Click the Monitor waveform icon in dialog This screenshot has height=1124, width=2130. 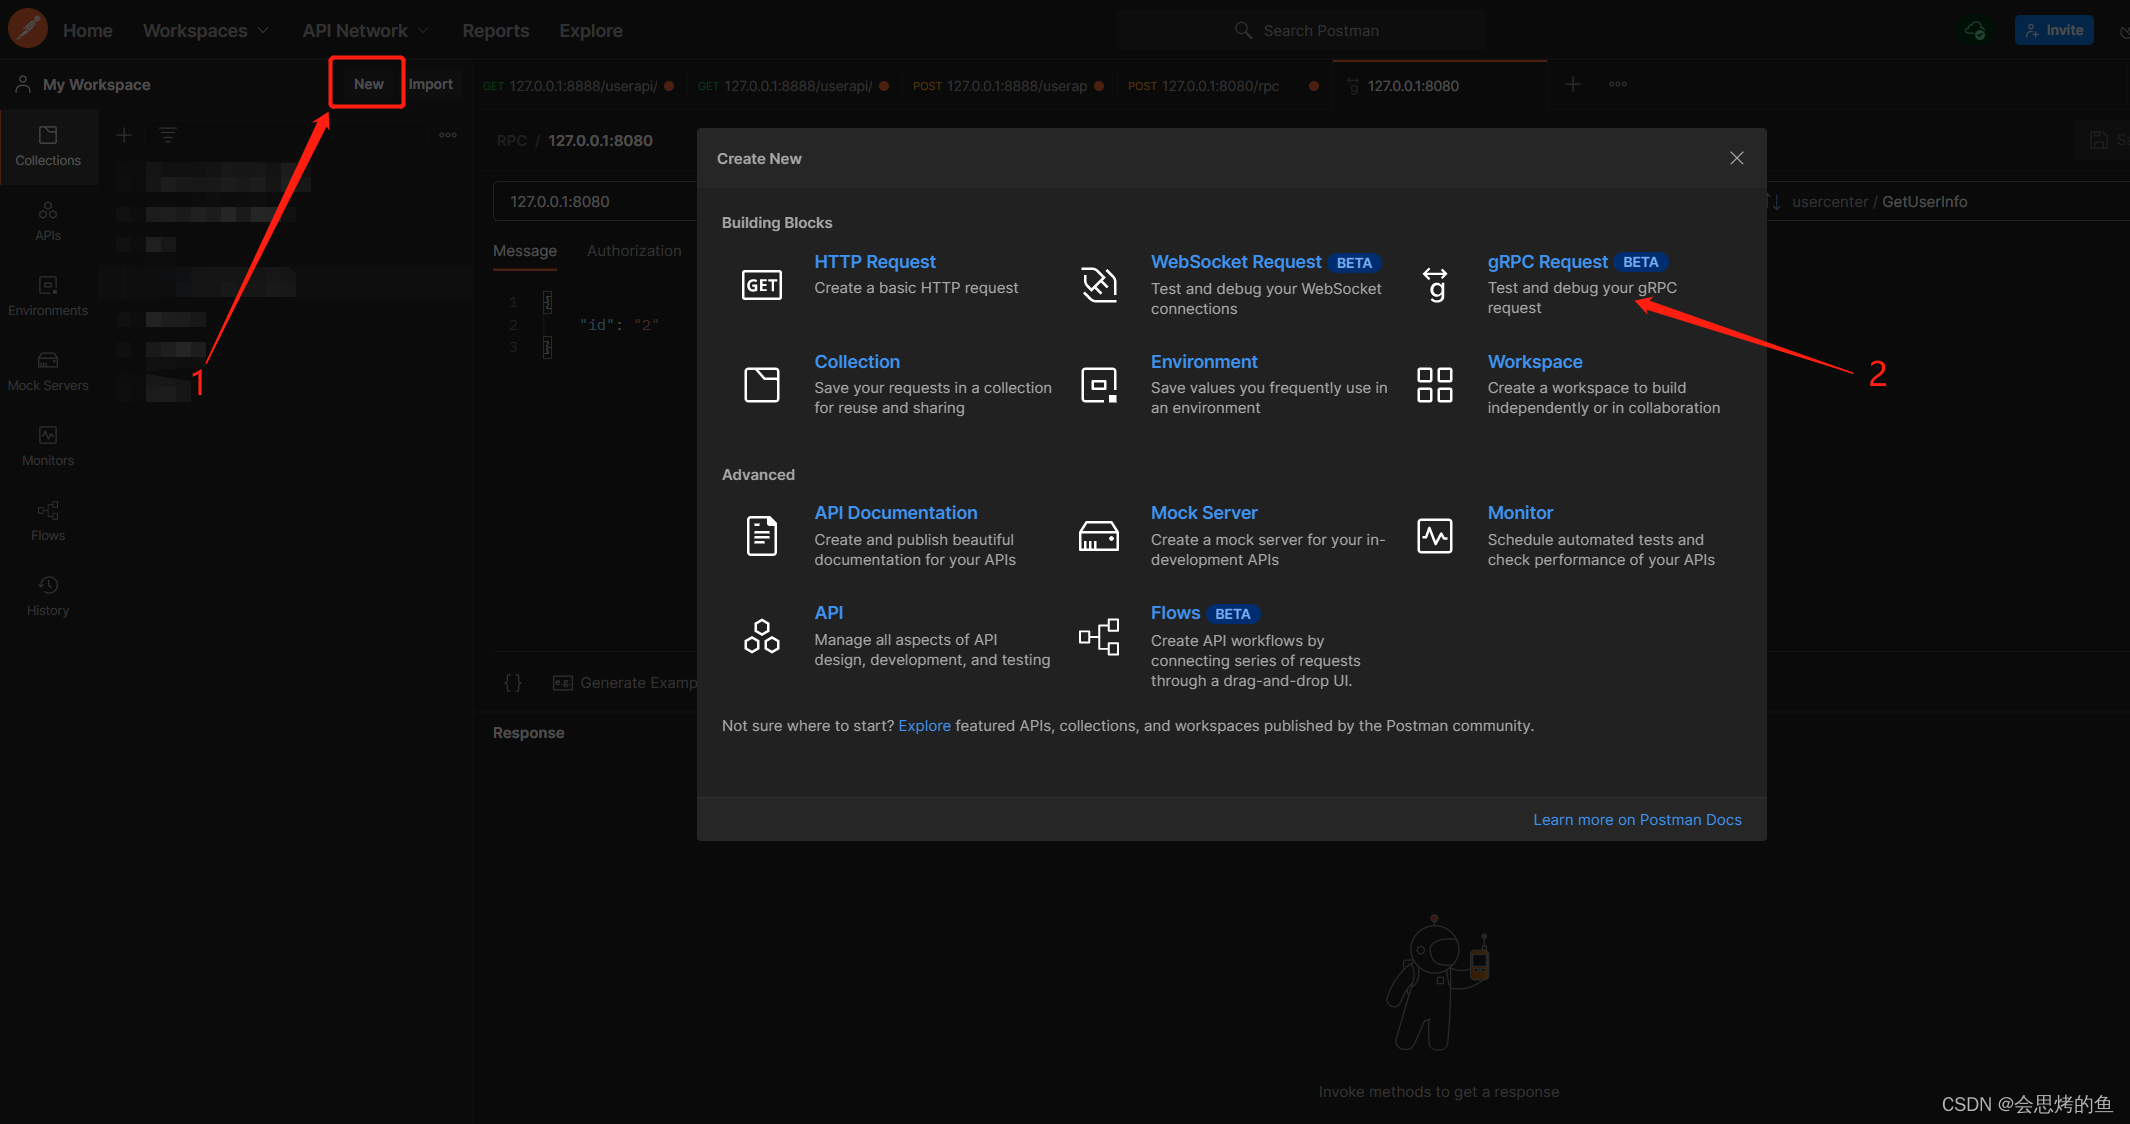click(1435, 537)
